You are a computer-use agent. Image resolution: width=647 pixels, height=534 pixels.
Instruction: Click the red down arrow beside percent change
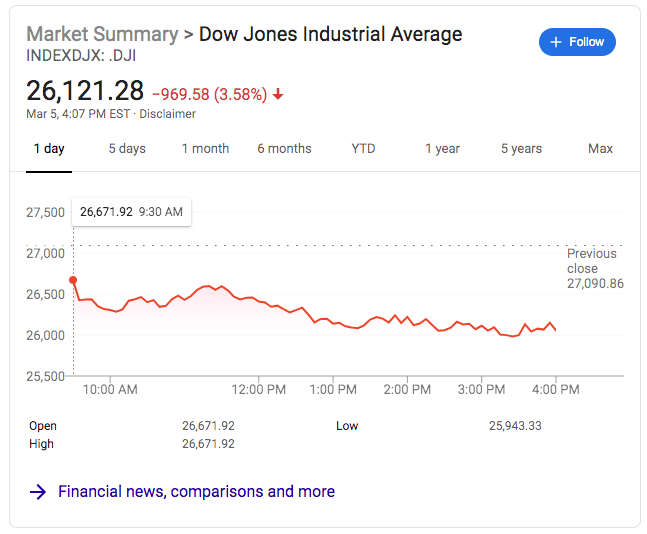tap(278, 94)
